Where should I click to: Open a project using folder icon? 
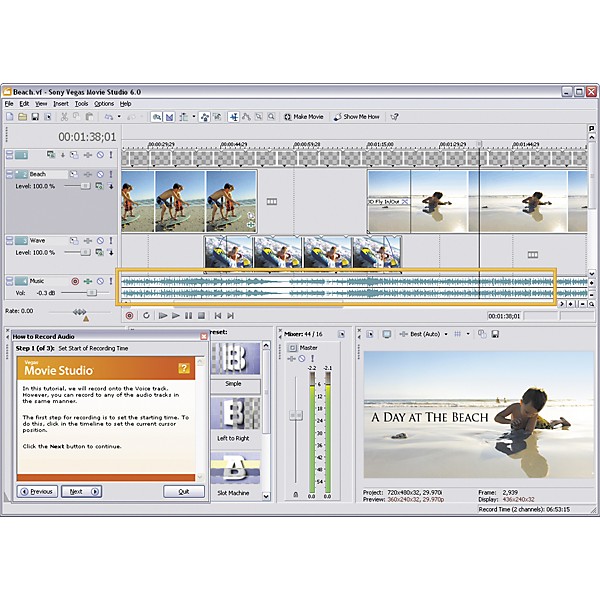(x=23, y=117)
